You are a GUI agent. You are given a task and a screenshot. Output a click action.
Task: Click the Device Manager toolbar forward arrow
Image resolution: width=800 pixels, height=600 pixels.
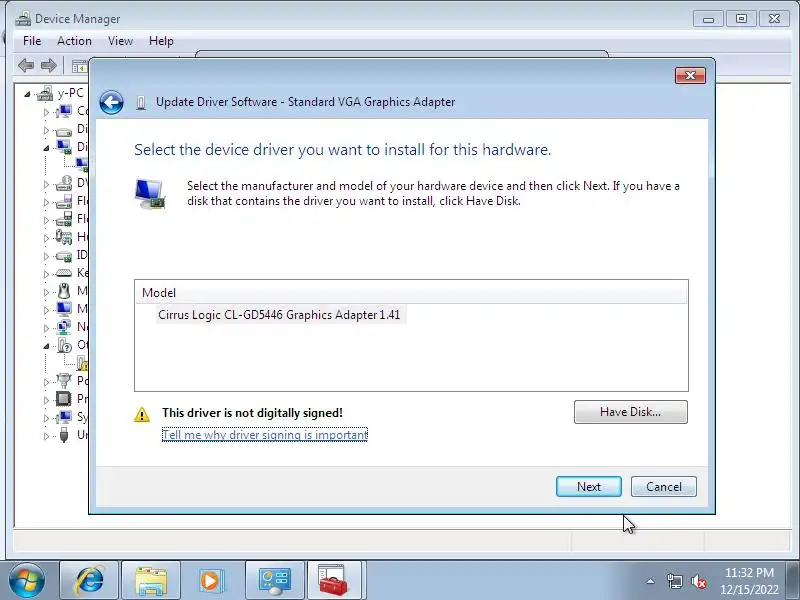[48, 65]
